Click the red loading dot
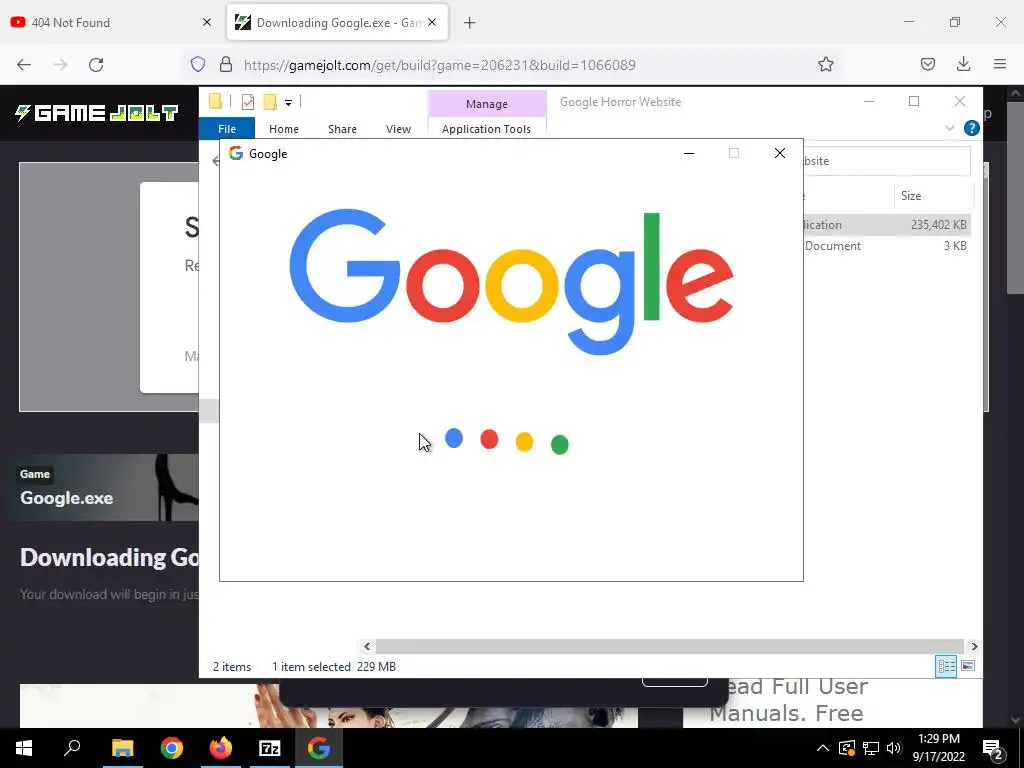The width and height of the screenshot is (1024, 768). 489,439
